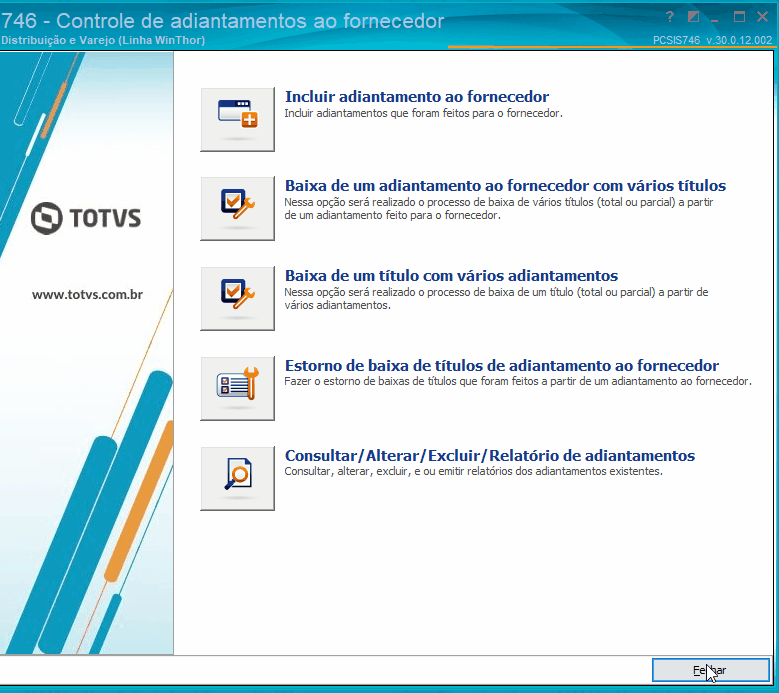Click the contrast square icon beside the help icon
This screenshot has height=693, width=779.
(693, 17)
